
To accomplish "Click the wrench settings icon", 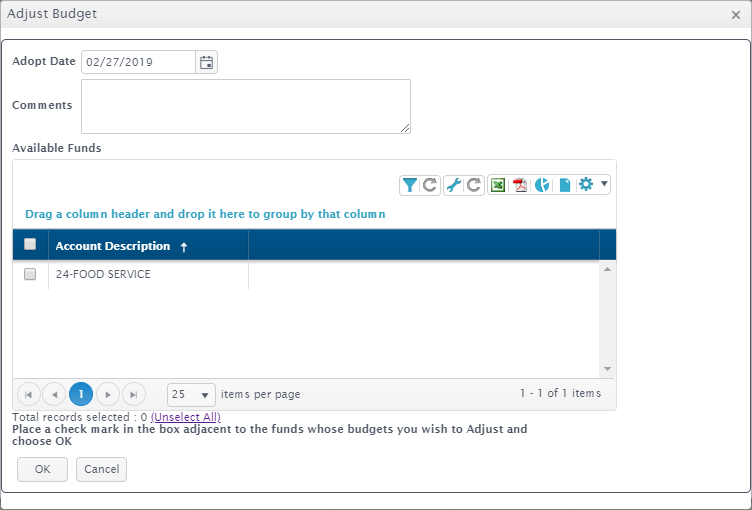I will 453,185.
